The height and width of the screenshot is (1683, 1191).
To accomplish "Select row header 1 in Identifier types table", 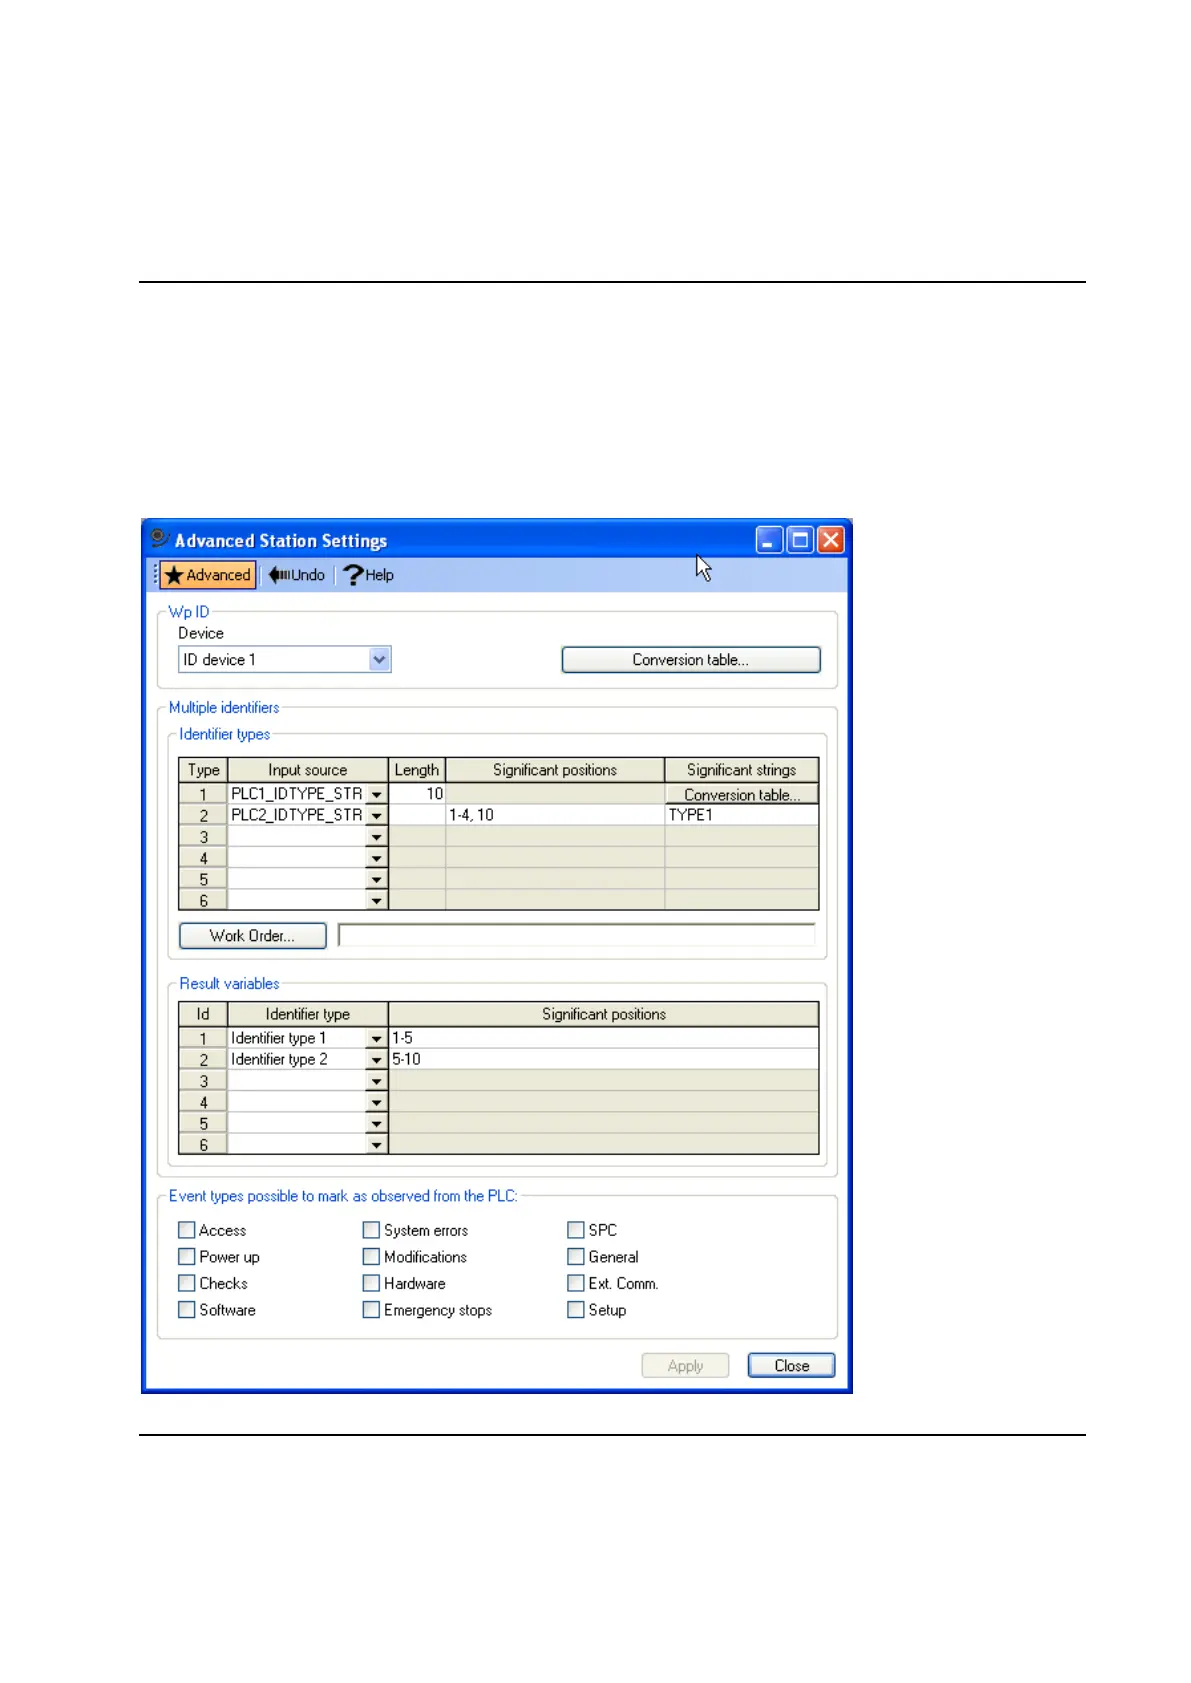I will (x=203, y=794).
